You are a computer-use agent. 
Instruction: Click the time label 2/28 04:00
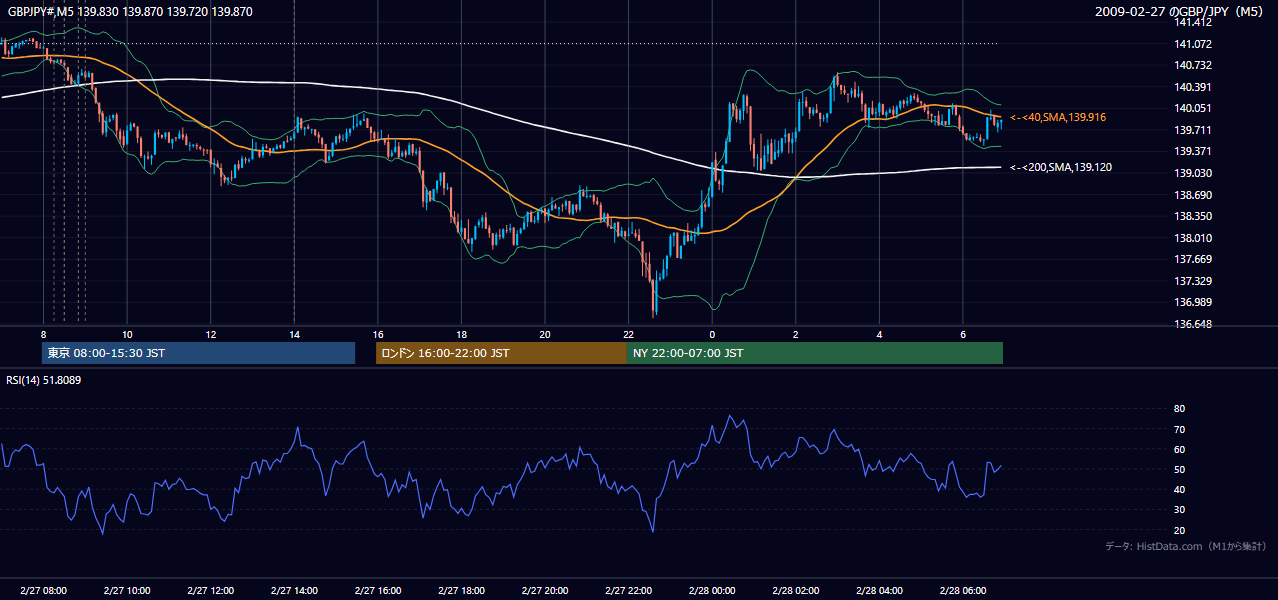coord(879,591)
